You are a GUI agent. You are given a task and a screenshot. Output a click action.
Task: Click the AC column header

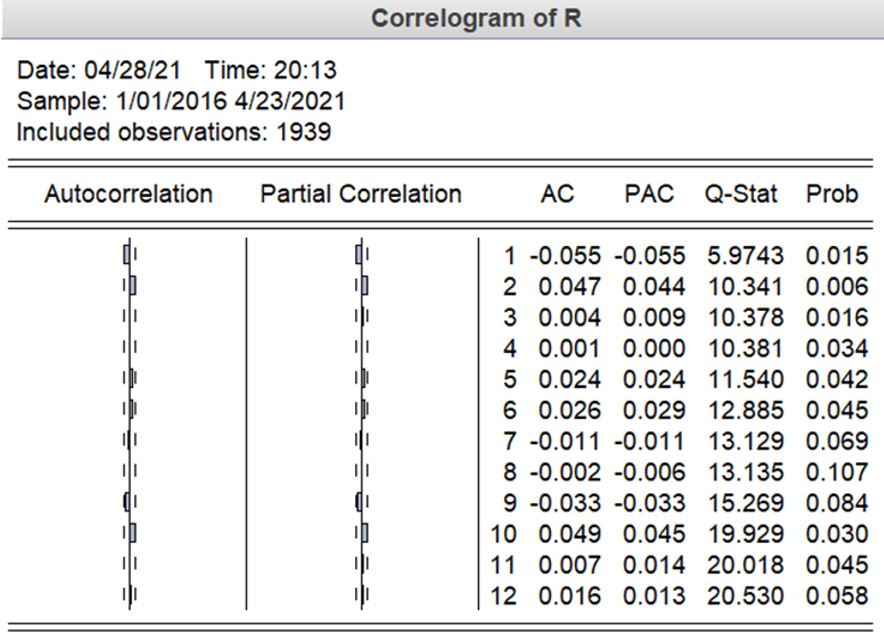coord(557,194)
